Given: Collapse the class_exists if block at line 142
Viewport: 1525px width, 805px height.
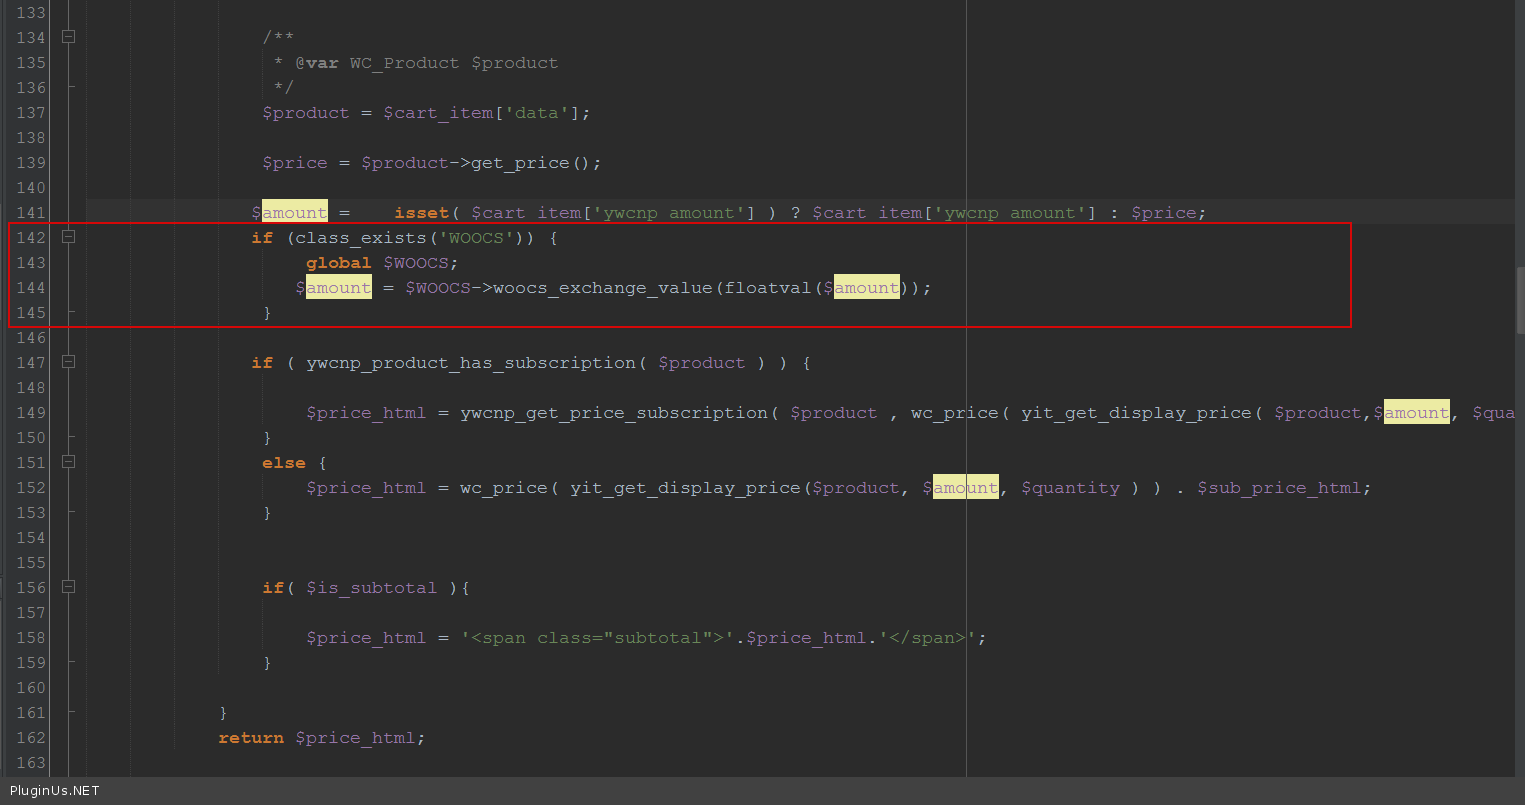Looking at the screenshot, I should (x=68, y=237).
